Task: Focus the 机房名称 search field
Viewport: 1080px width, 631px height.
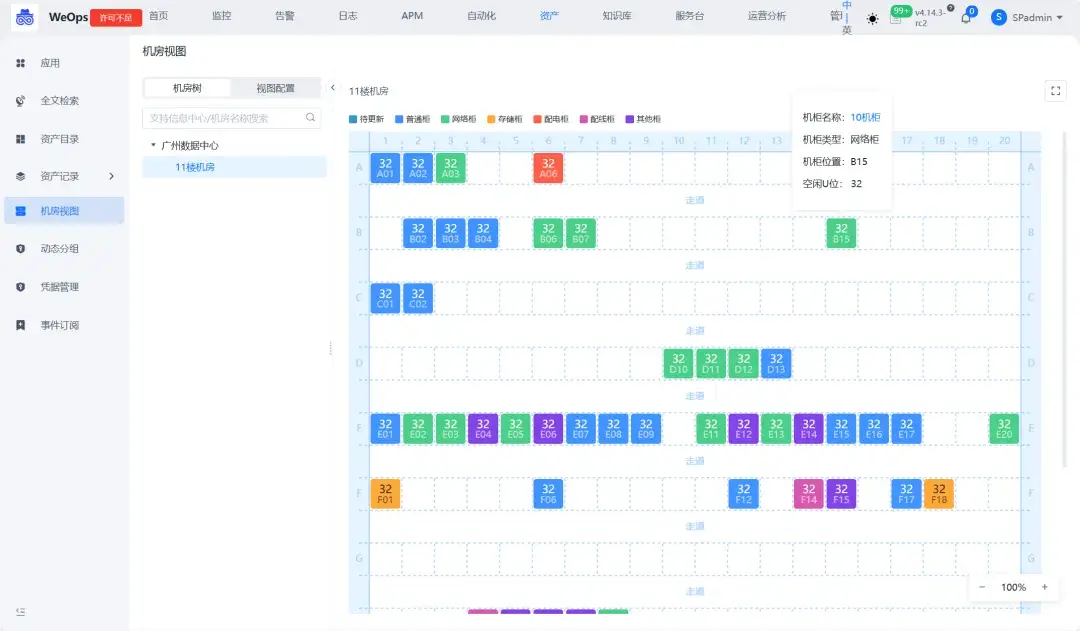Action: click(x=231, y=118)
